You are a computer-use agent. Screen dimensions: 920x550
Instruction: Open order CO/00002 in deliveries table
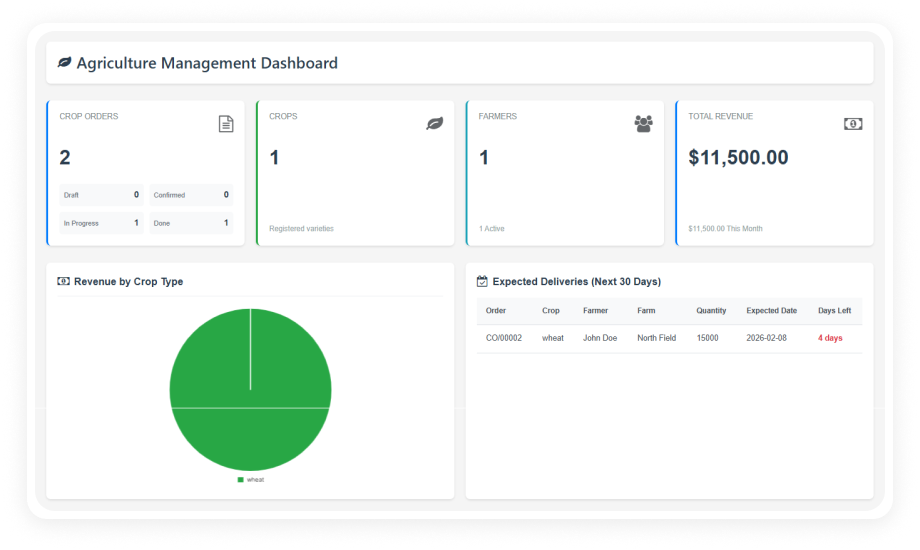pos(504,338)
